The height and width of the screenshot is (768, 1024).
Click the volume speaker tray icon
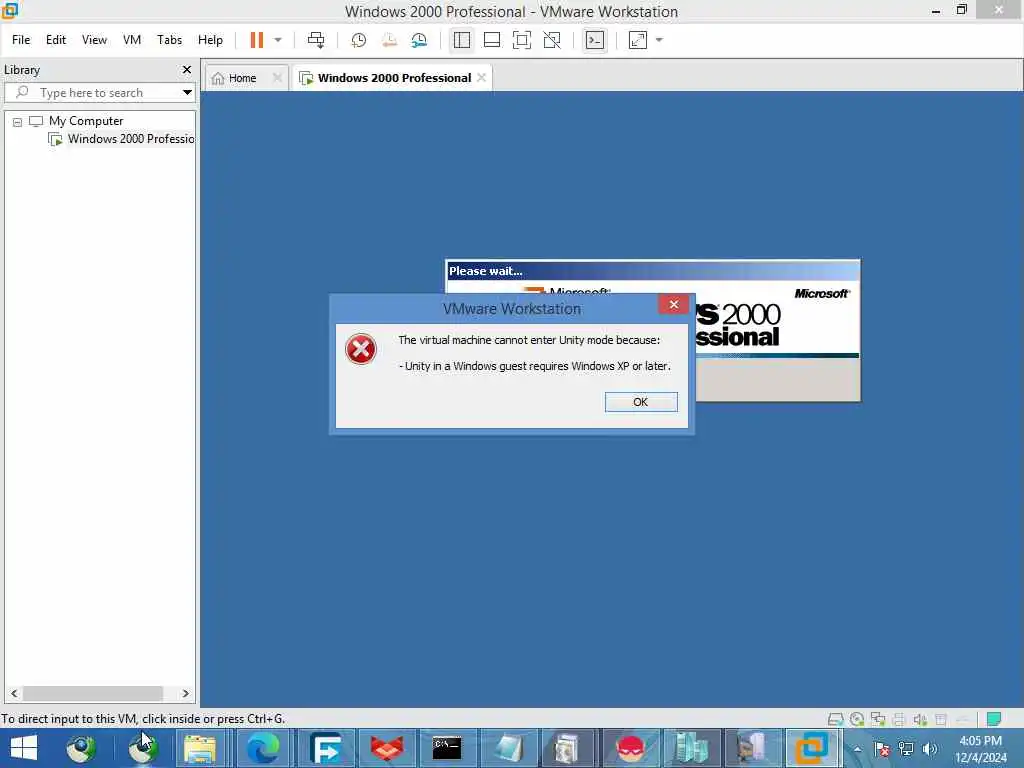(x=930, y=749)
